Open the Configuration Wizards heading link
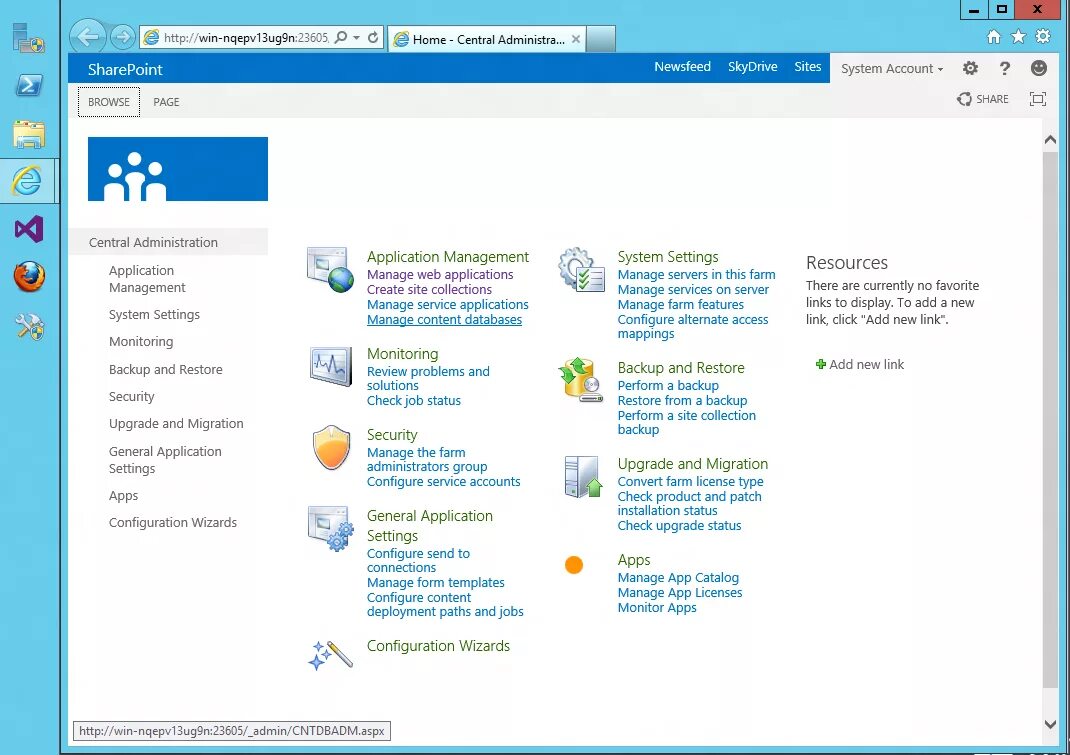This screenshot has height=755, width=1070. [438, 646]
